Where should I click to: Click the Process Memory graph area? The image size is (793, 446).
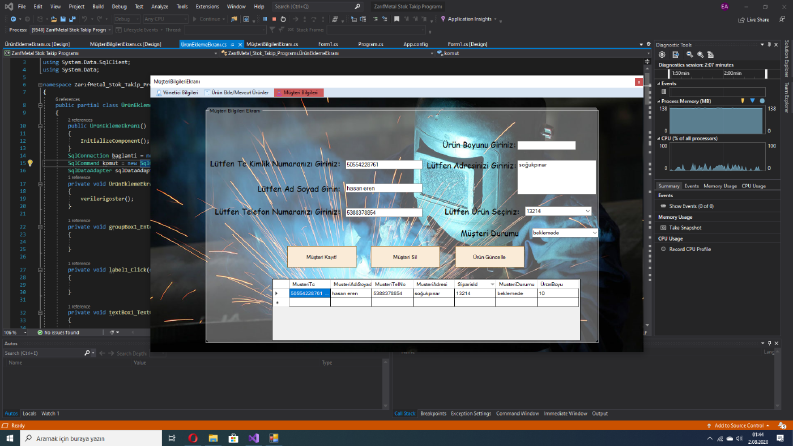tap(716, 120)
